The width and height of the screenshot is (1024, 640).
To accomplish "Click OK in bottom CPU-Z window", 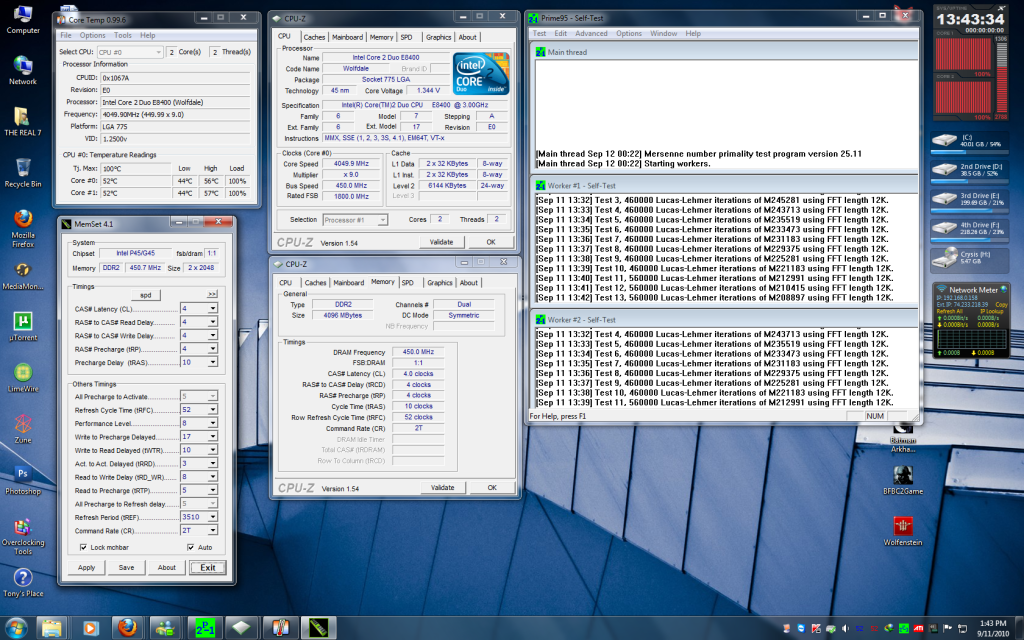I will coord(492,488).
